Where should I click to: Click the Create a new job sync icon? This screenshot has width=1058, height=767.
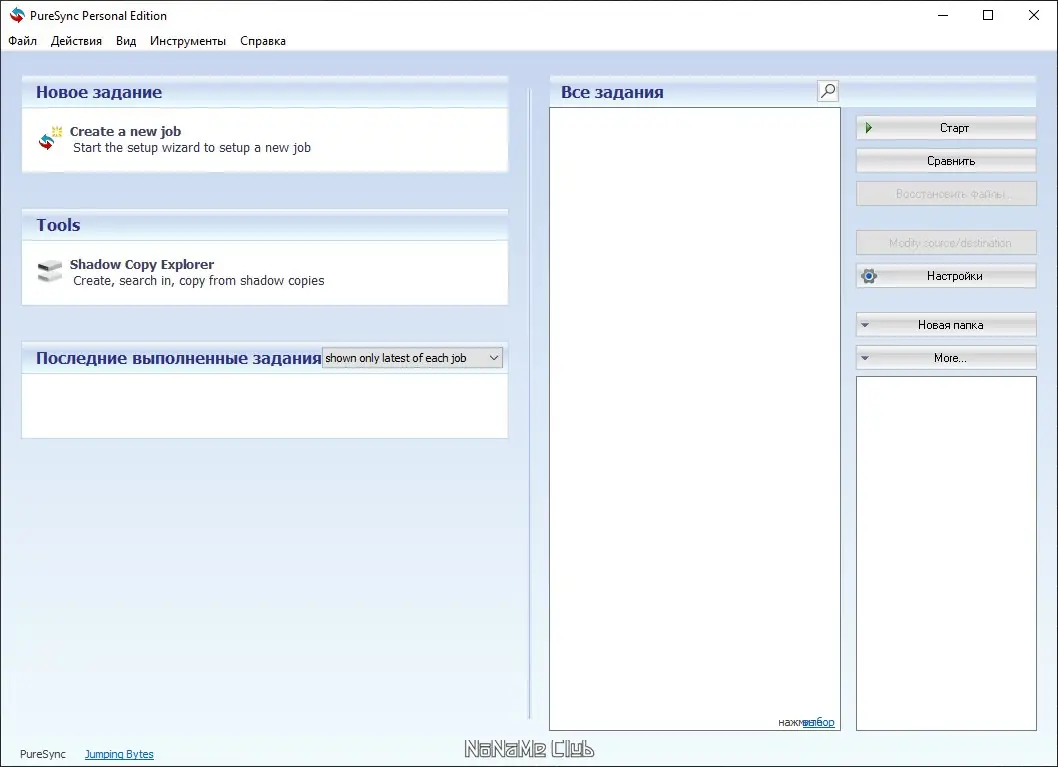[50, 138]
